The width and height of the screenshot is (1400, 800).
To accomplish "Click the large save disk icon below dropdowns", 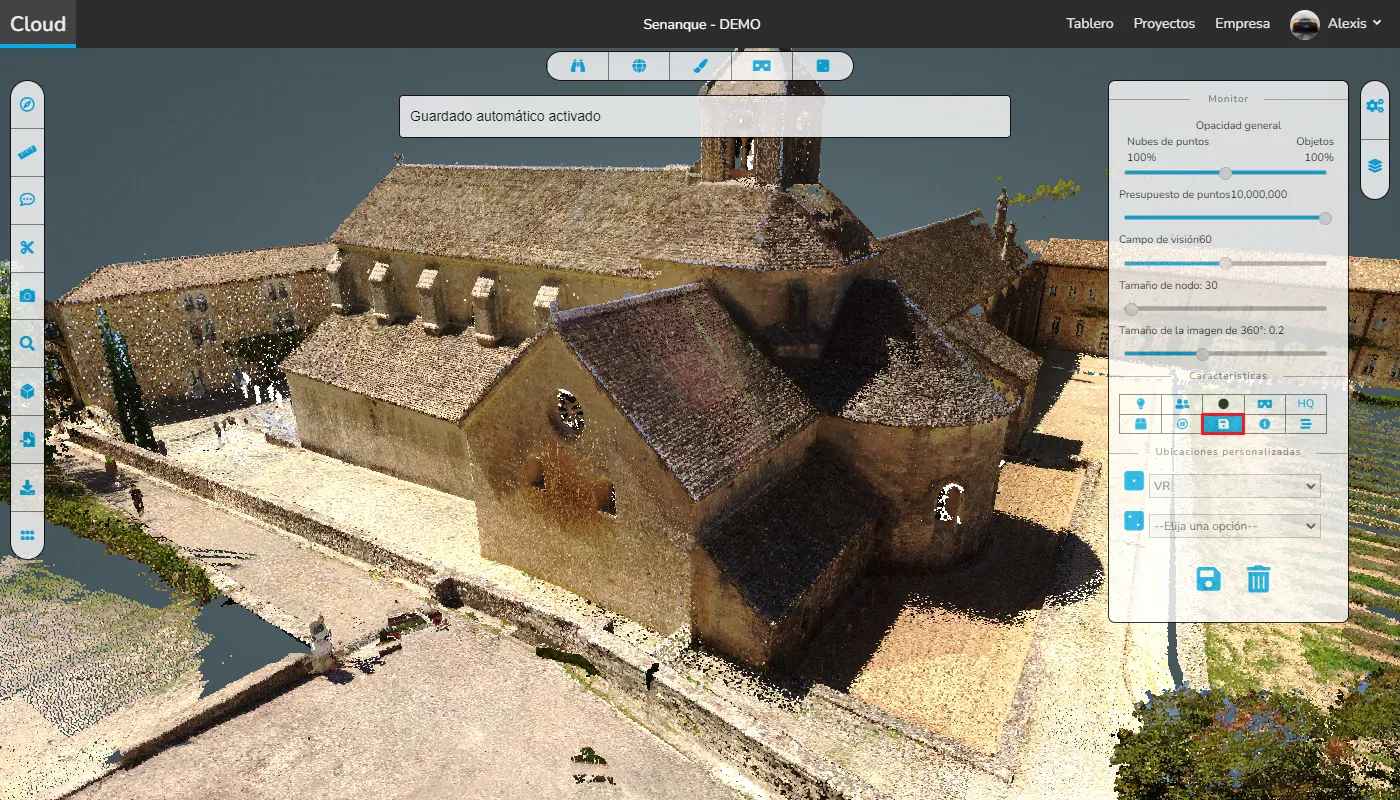I will tap(1208, 579).
